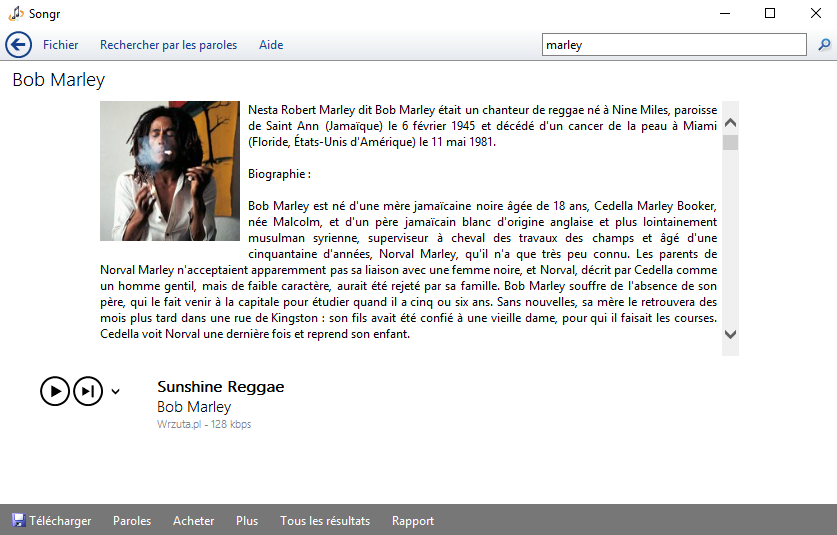This screenshot has width=837, height=535.
Task: Go back with the blue arrow button
Action: pyautogui.click(x=19, y=45)
